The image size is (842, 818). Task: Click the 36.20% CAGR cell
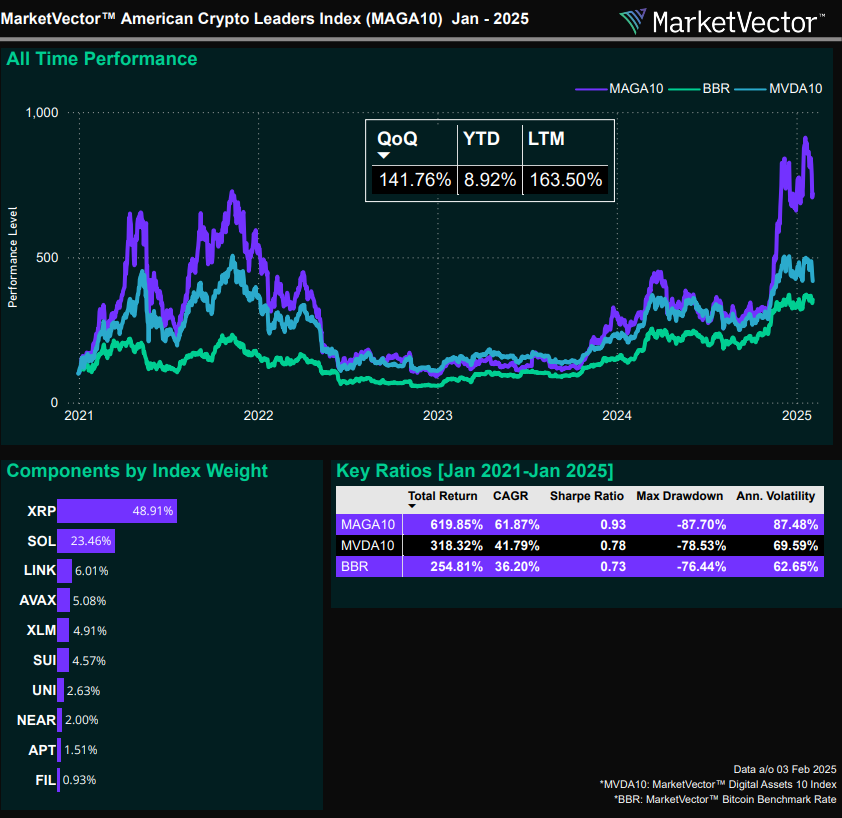click(517, 567)
